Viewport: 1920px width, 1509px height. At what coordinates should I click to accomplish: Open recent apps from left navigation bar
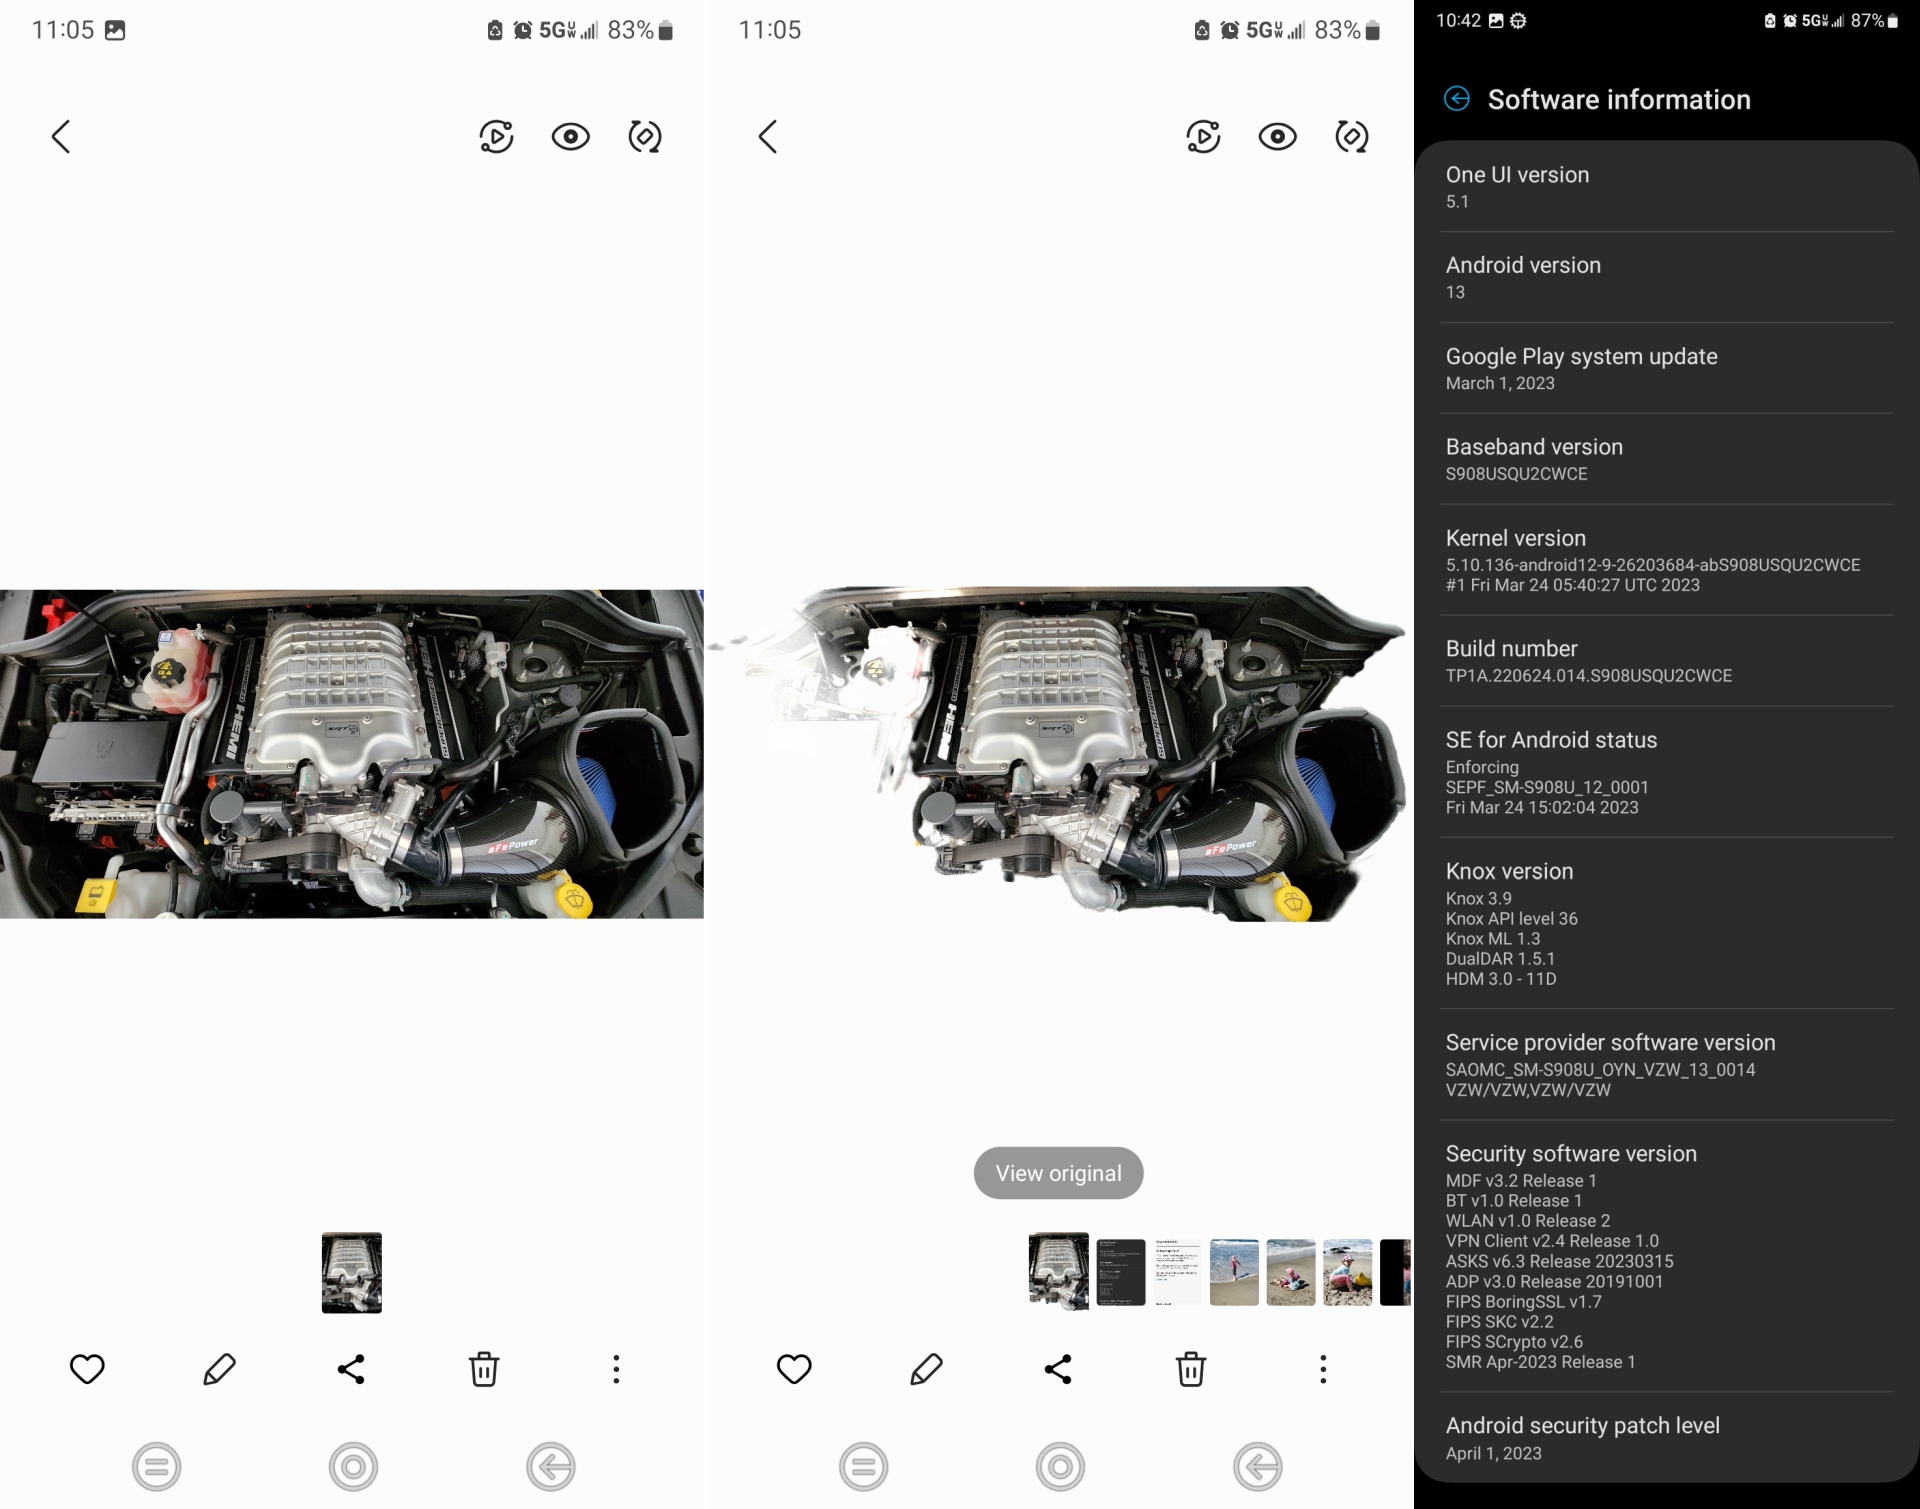157,1467
